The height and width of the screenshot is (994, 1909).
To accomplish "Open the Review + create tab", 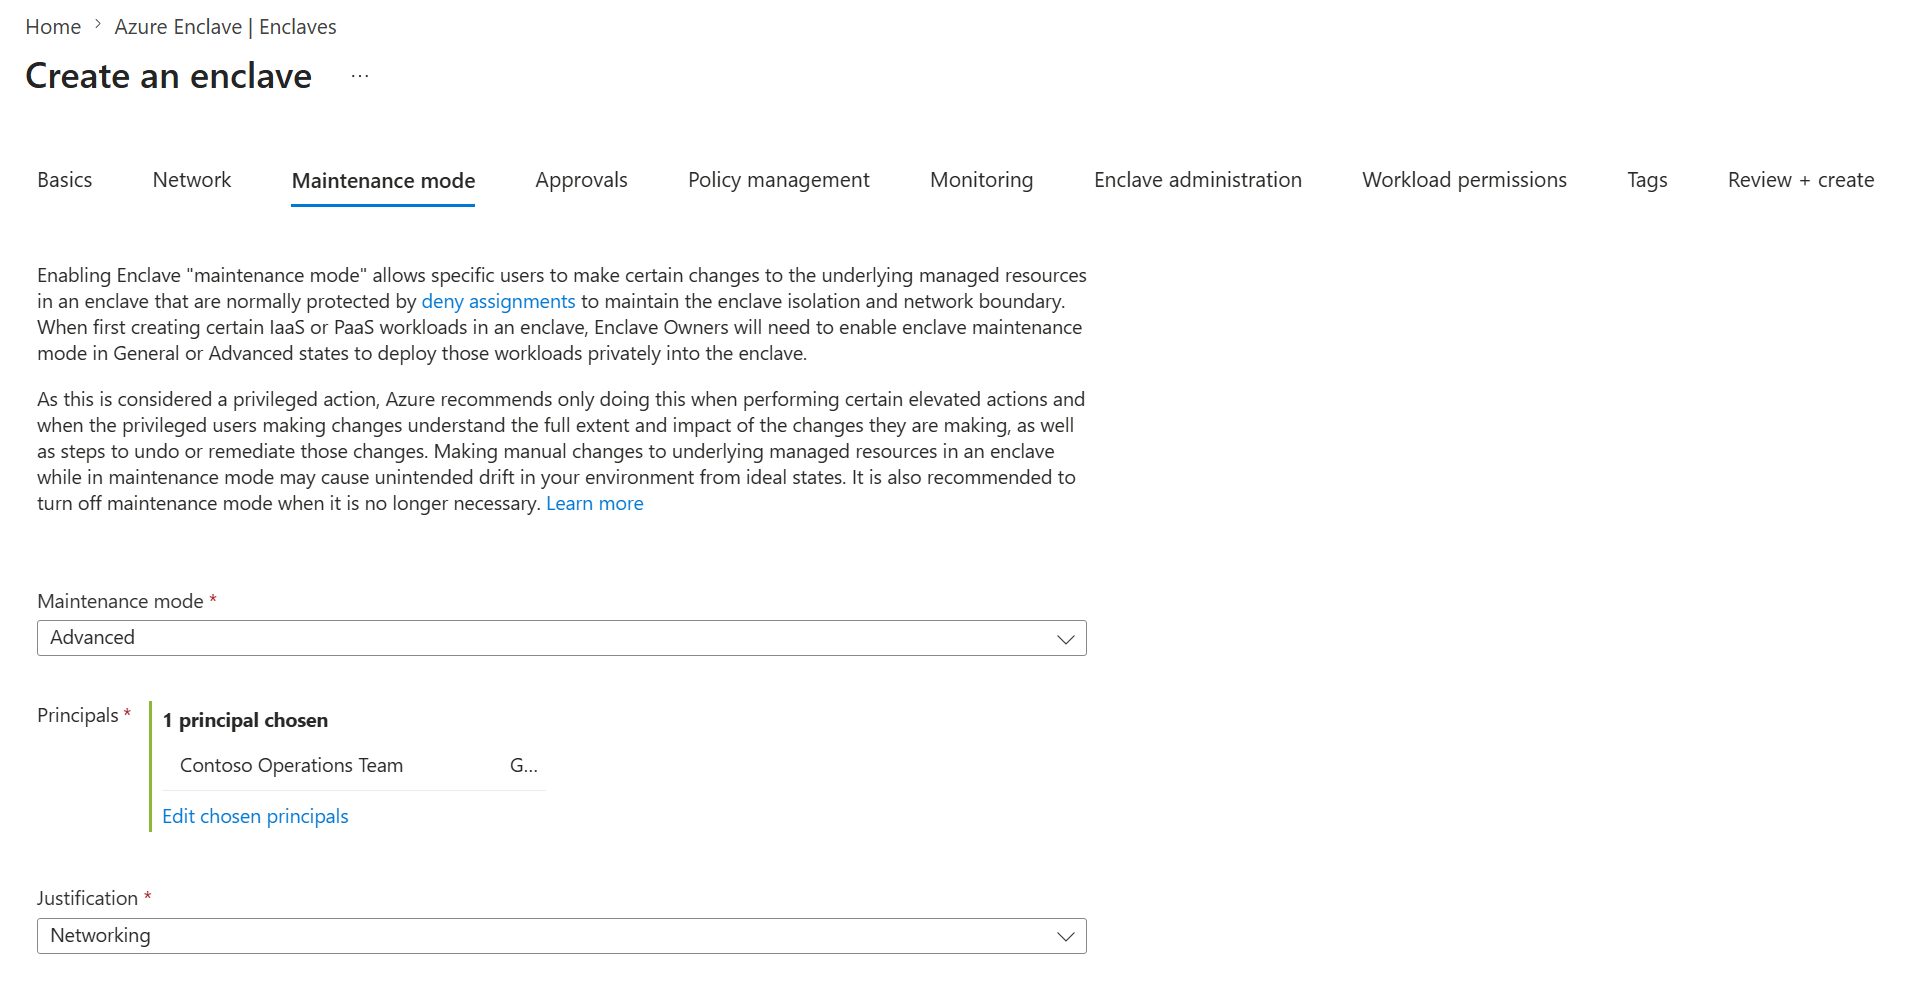I will pos(1801,180).
